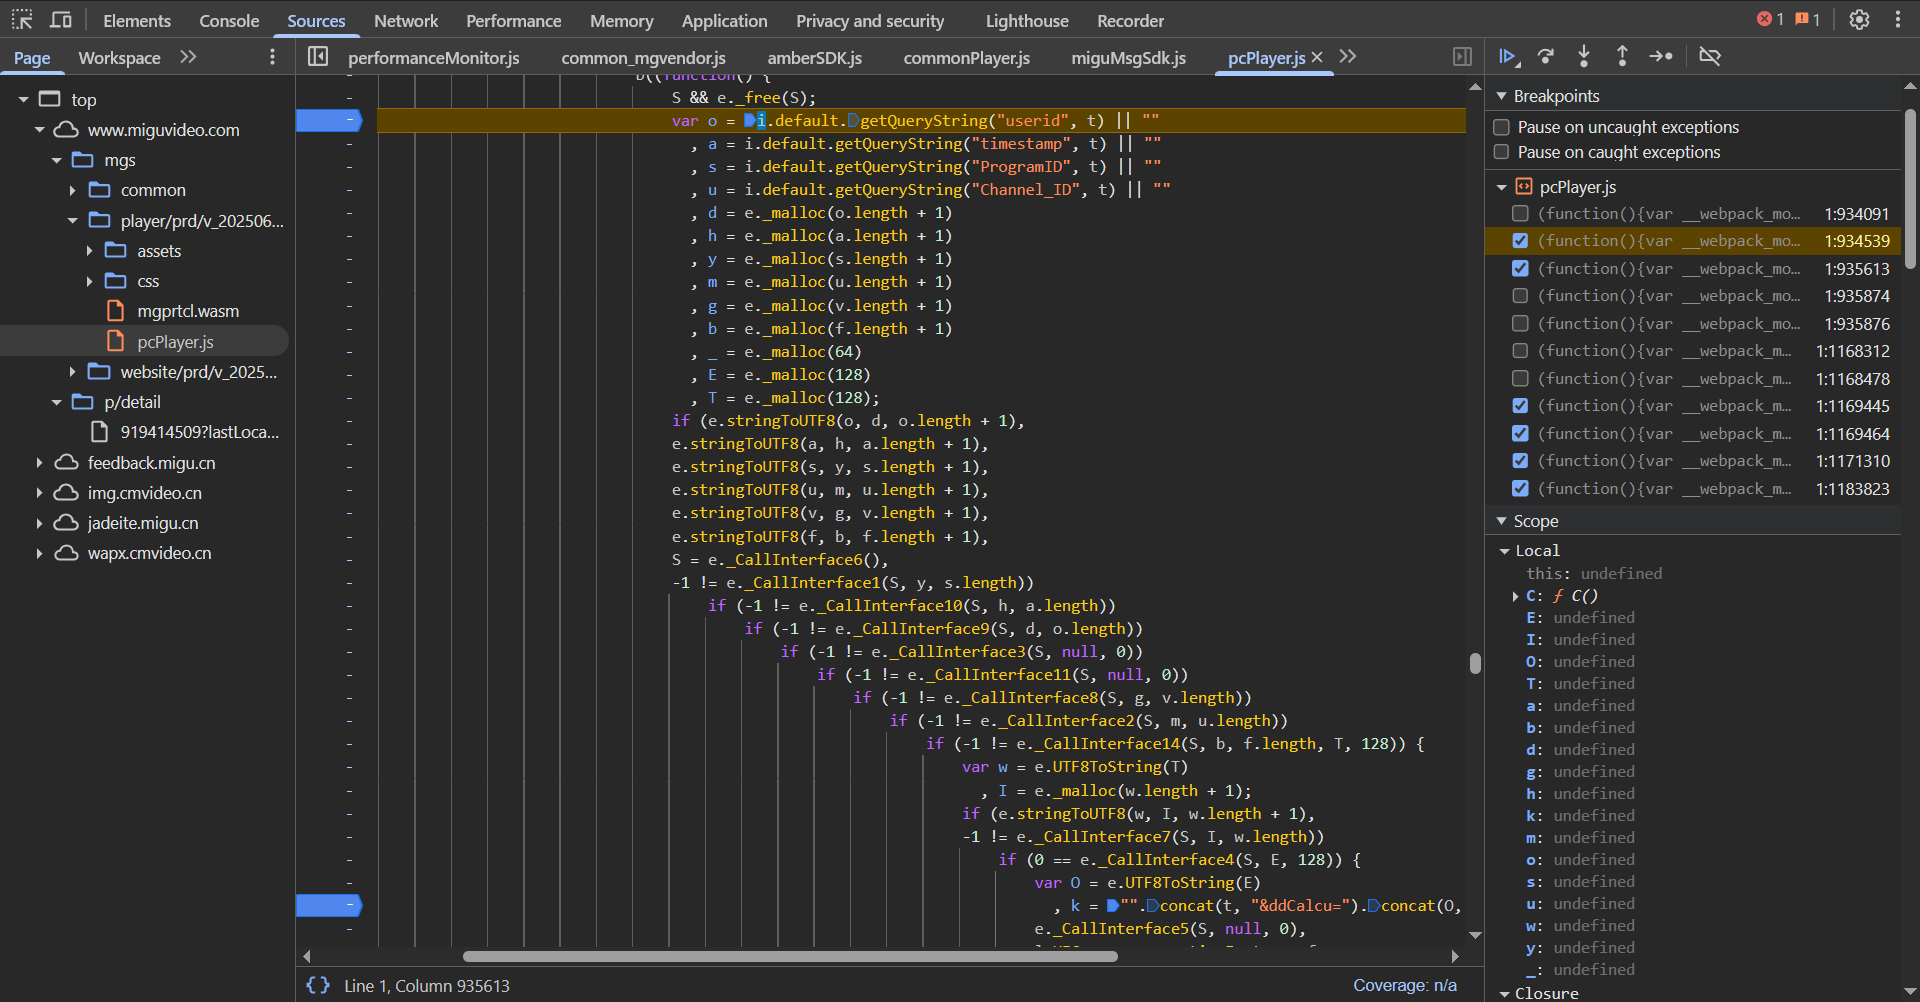This screenshot has height=1002, width=1920.
Task: Step out of current function
Action: pos(1622,57)
